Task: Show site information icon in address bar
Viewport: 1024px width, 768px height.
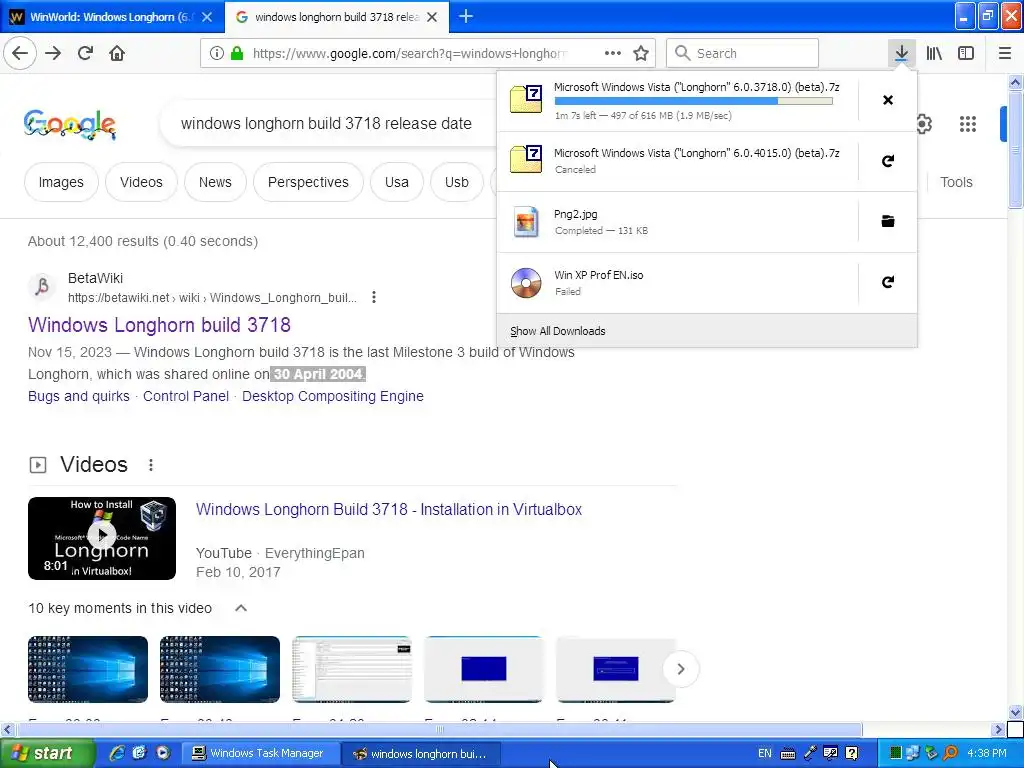Action: [x=217, y=54]
